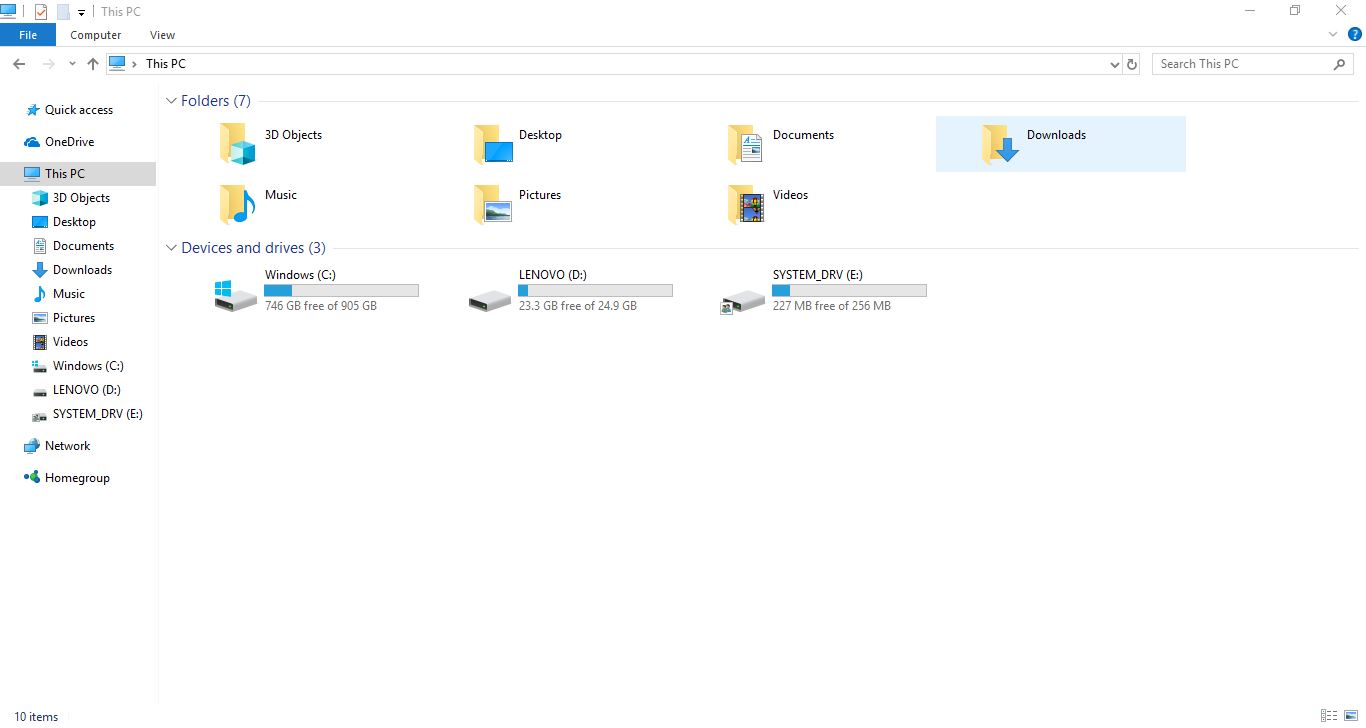
Task: Select Homegroup in the navigation pane
Action: pos(77,478)
